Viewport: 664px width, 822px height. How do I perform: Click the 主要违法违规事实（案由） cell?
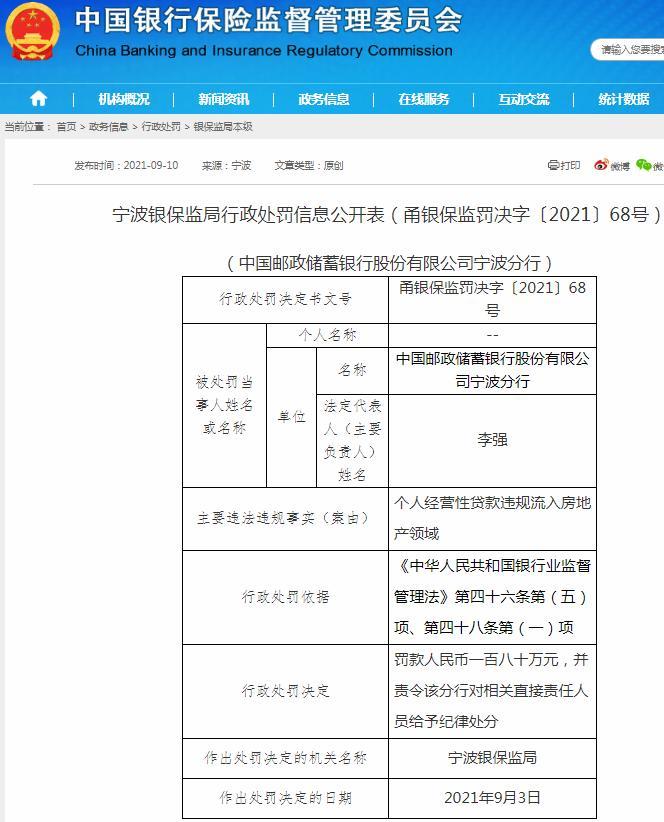[x=285, y=519]
